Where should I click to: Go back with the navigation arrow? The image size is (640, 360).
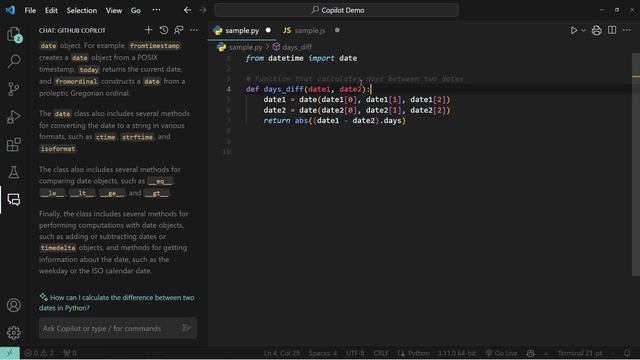point(187,10)
